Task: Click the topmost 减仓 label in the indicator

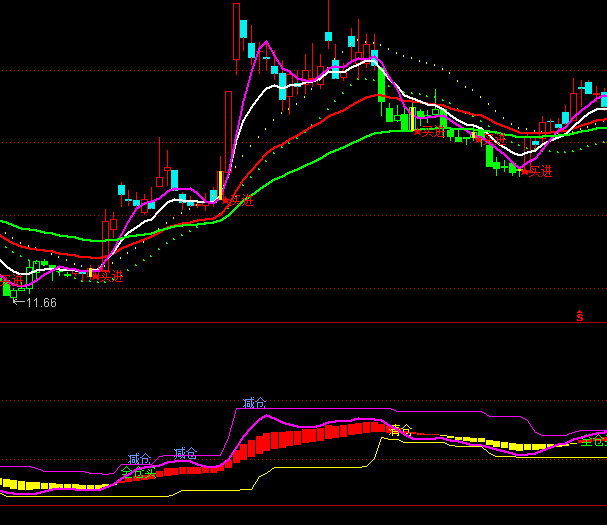Action: pos(254,404)
